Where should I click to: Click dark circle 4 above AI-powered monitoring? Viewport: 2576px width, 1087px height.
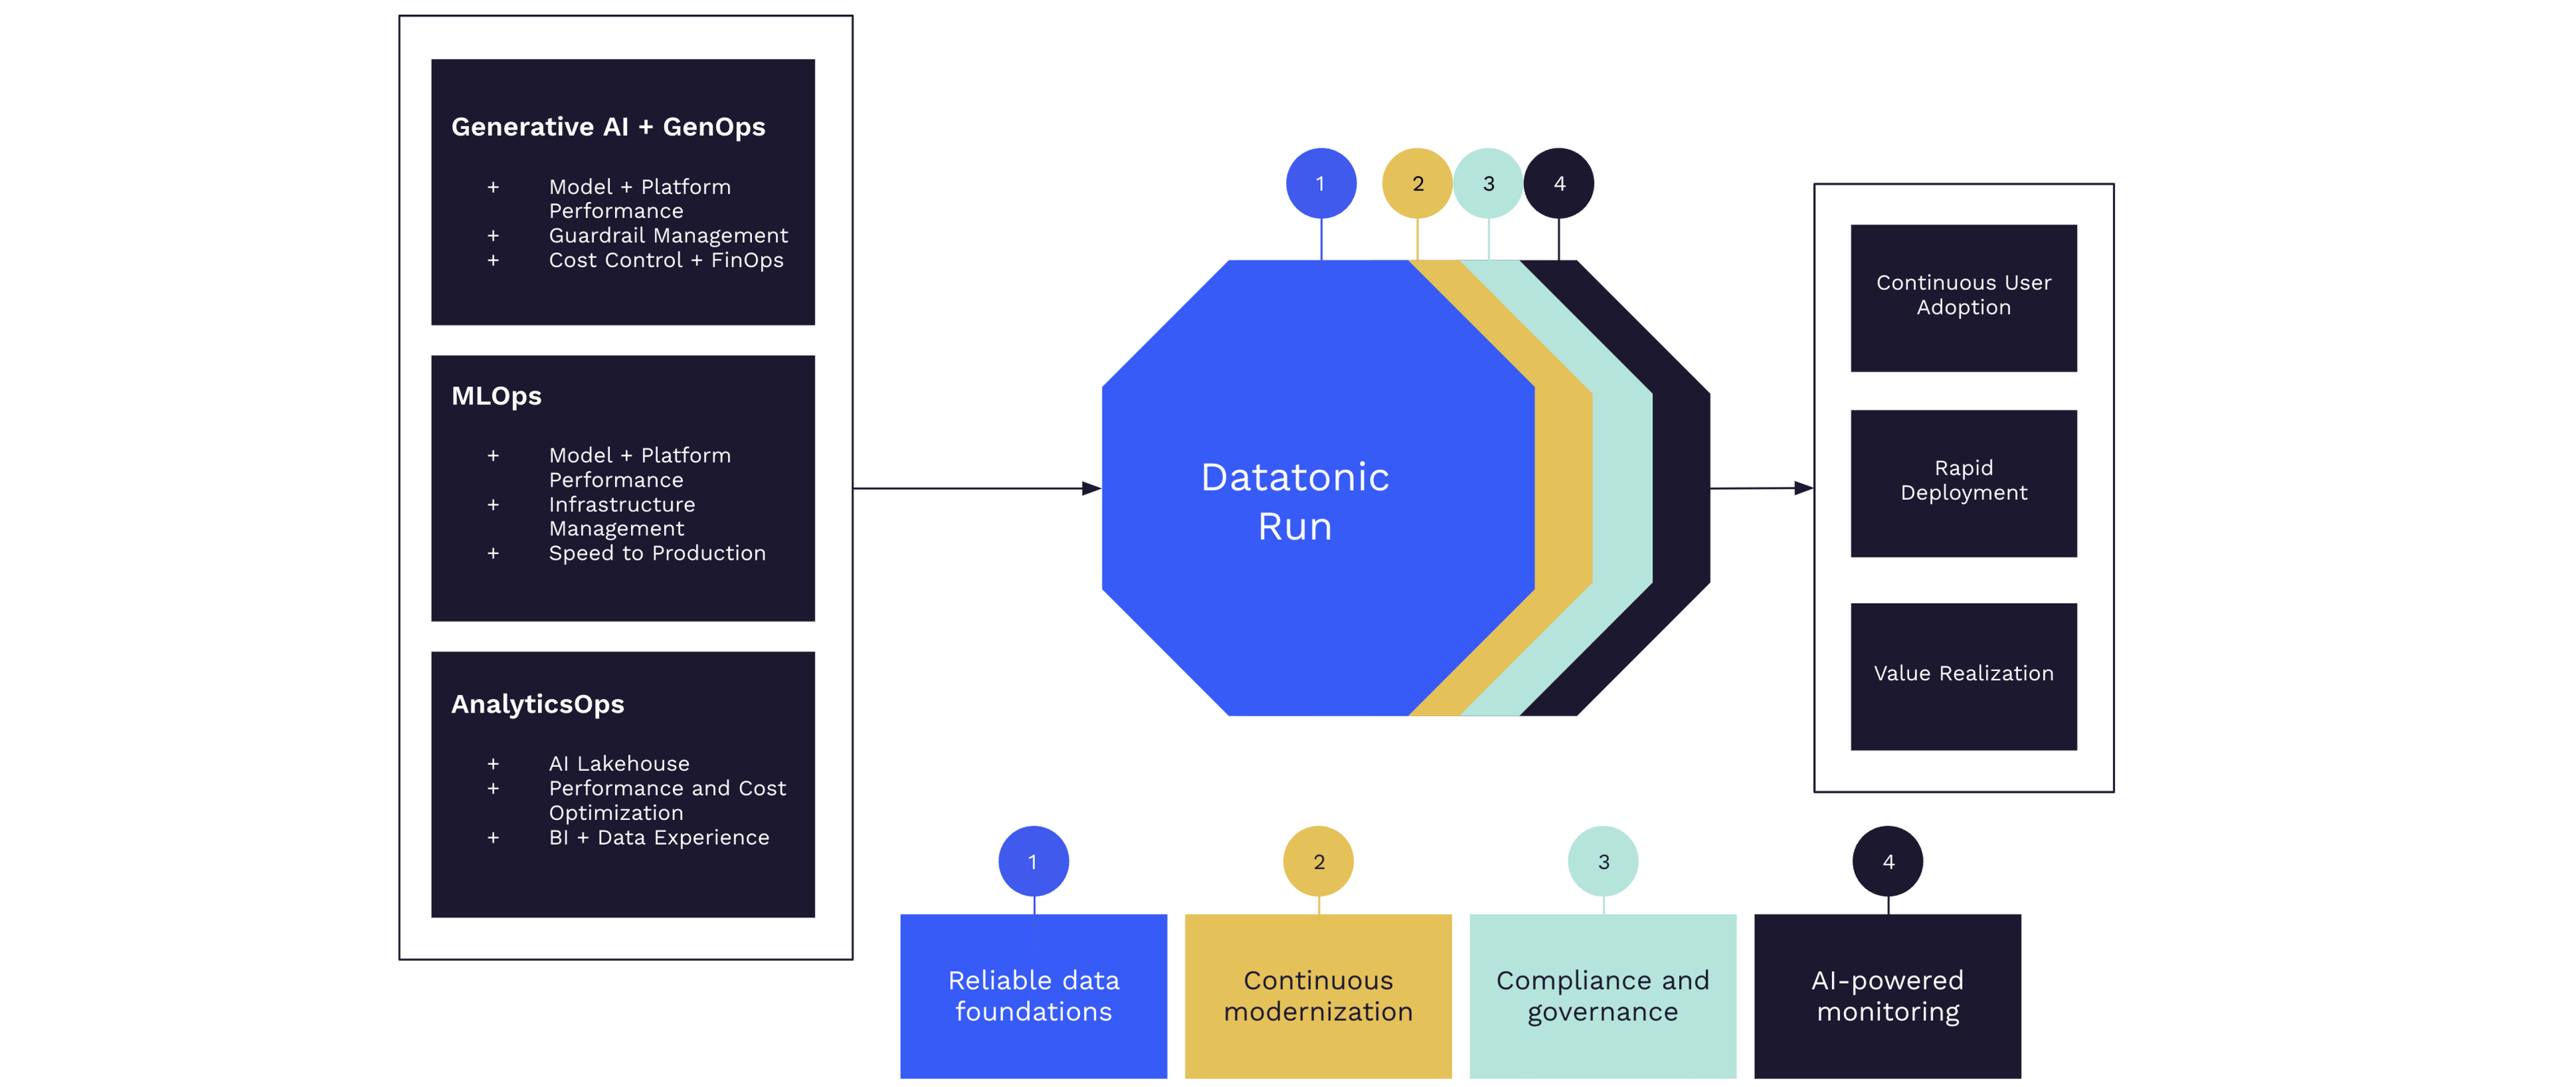point(1888,861)
